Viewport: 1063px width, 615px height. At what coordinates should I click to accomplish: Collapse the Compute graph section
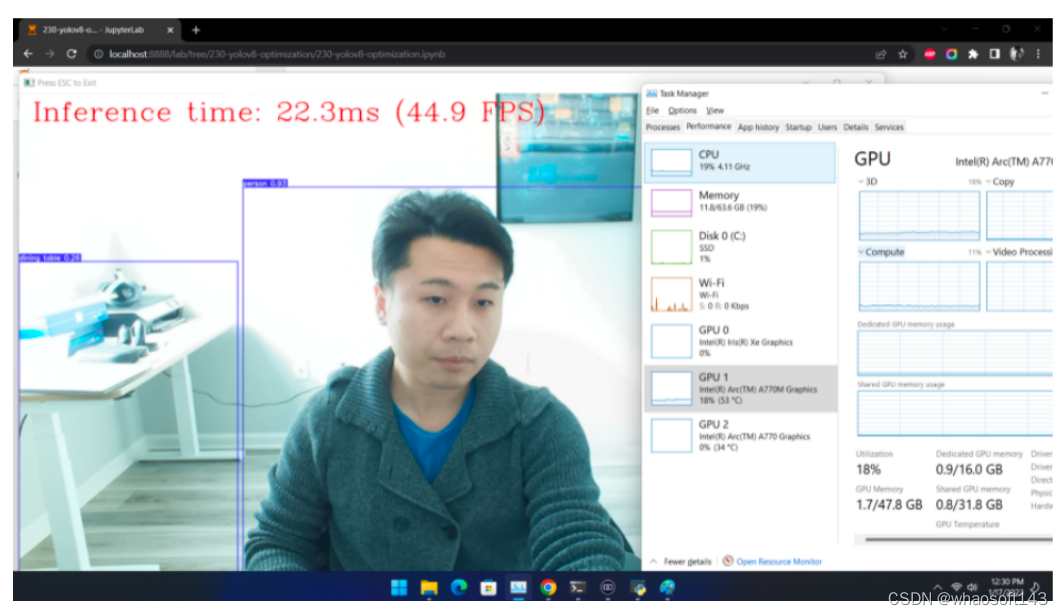(x=858, y=252)
